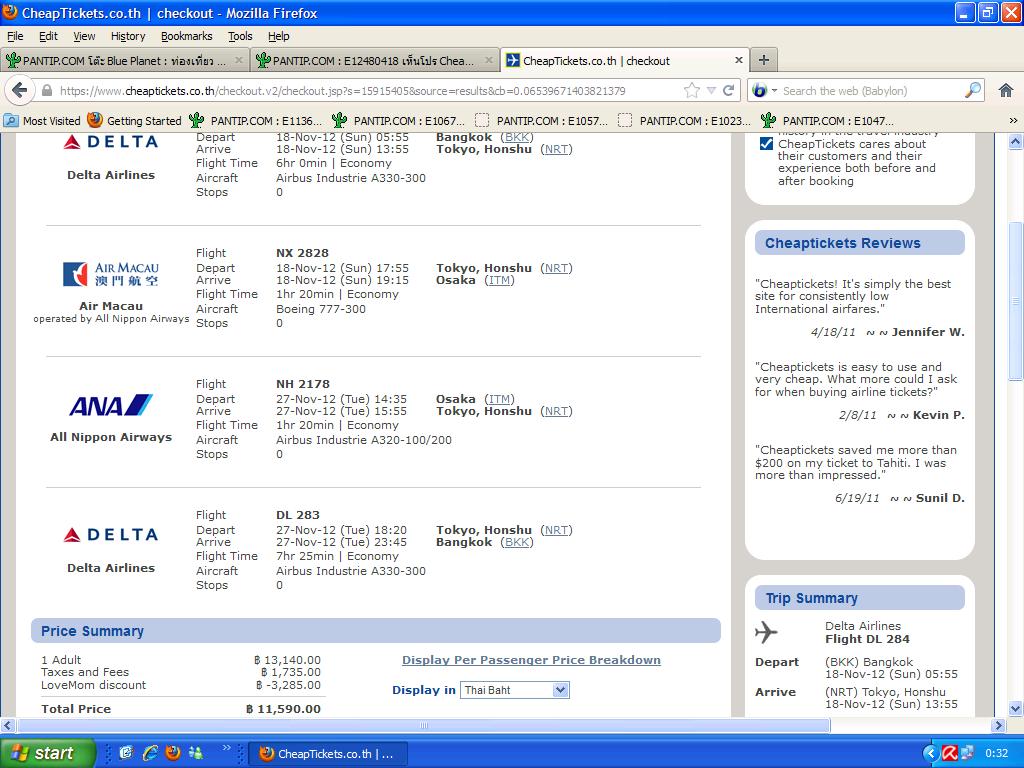Switch to the PANTIP Blue Planet tab
This screenshot has height=768, width=1024.
pos(125,61)
